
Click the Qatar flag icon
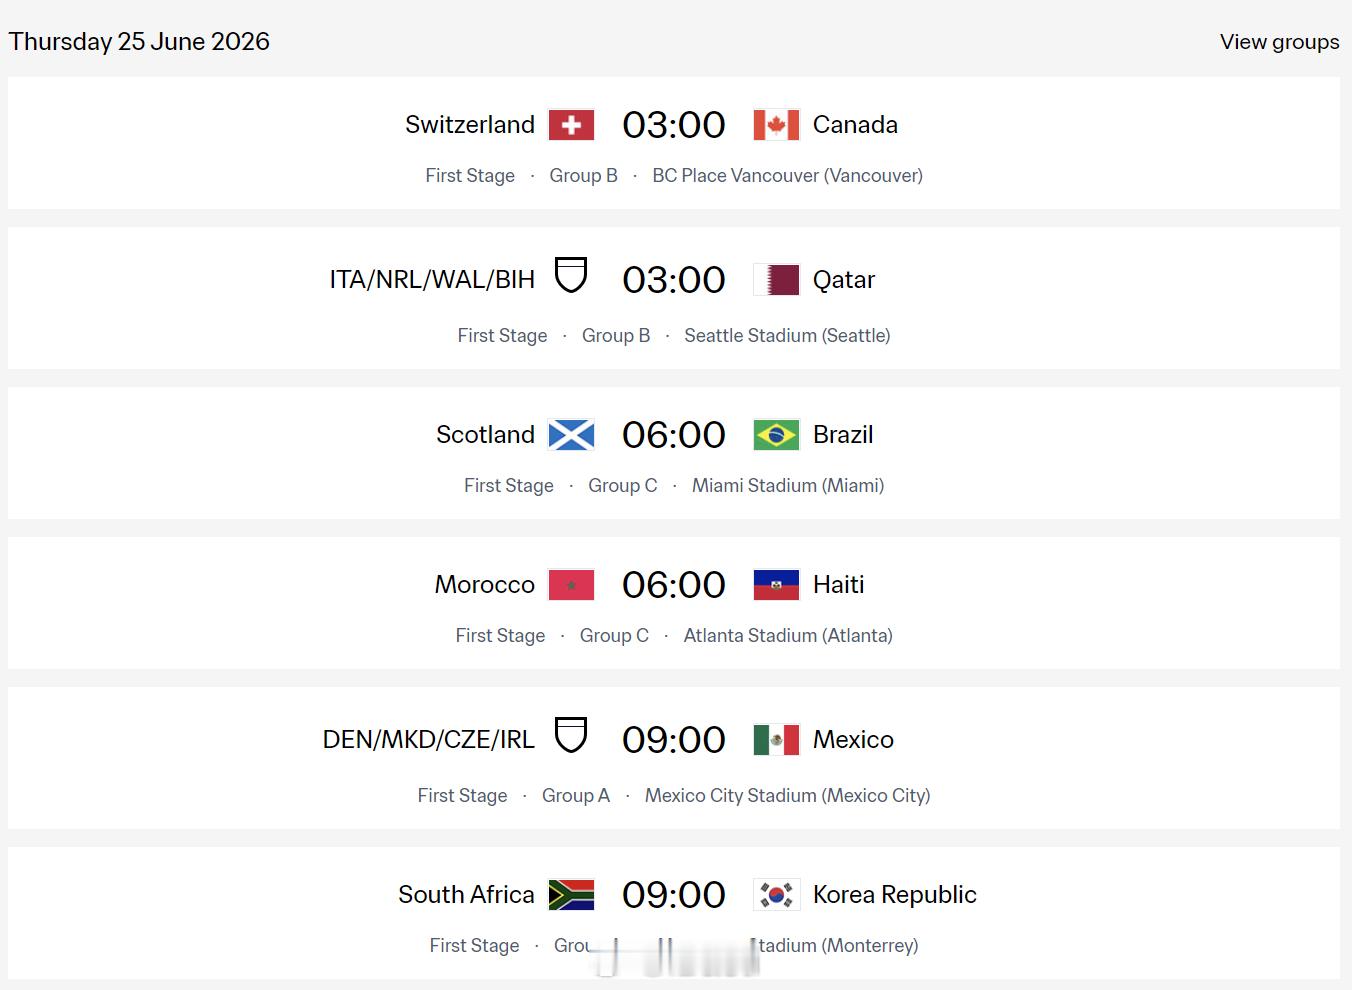tap(776, 280)
